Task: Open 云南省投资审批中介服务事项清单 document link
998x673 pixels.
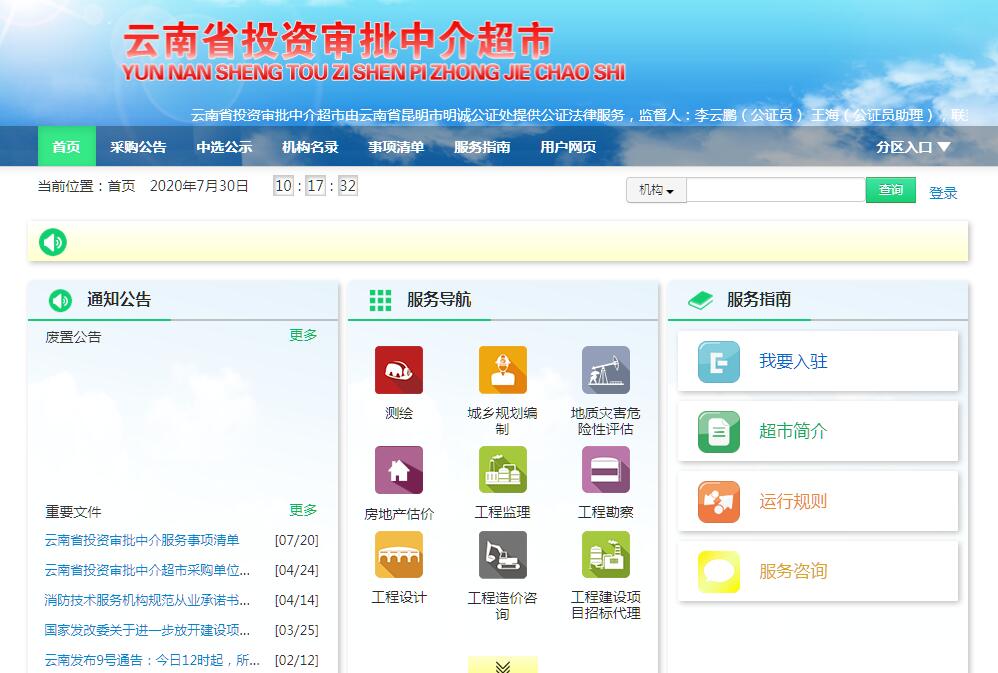Action: tap(142, 540)
